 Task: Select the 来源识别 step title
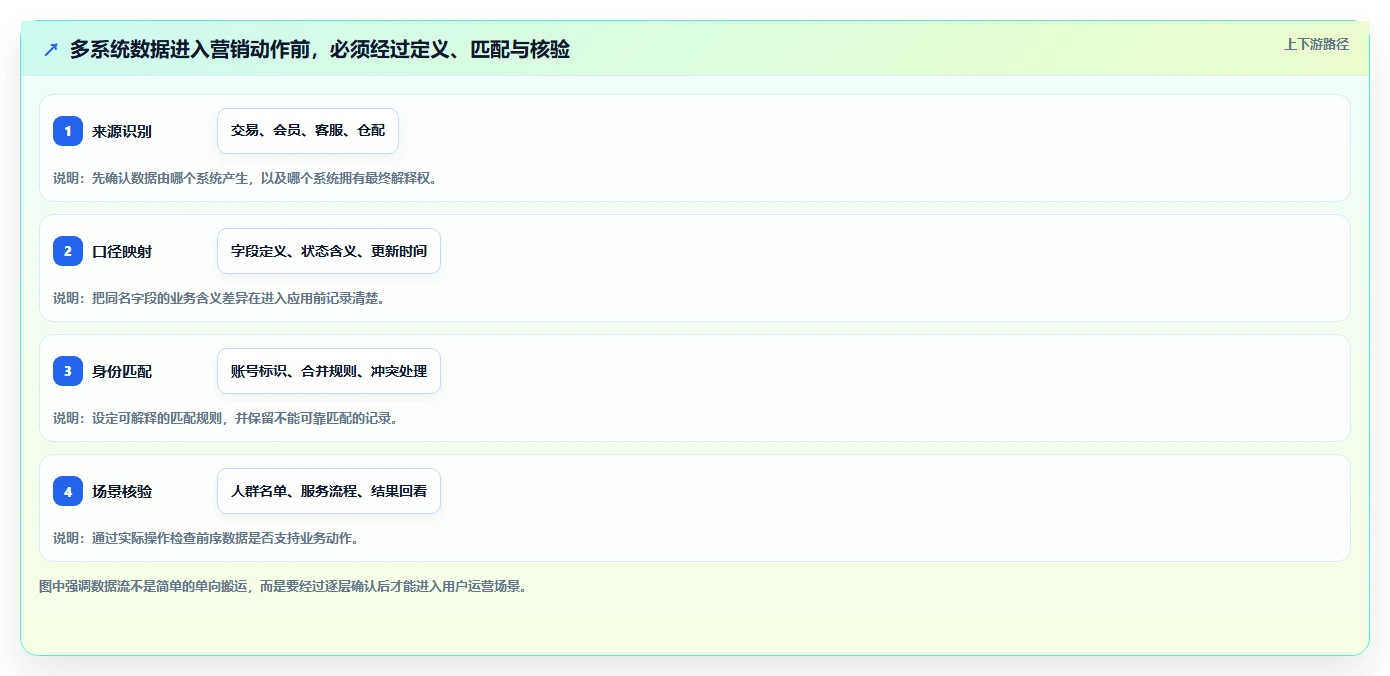point(122,131)
